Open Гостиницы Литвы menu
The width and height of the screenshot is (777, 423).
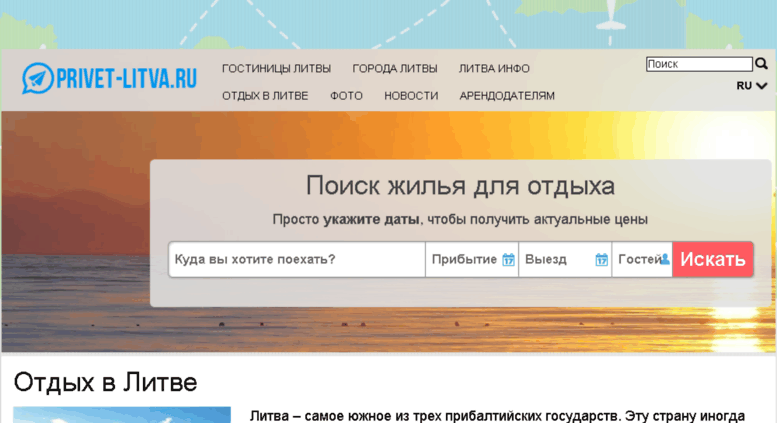(277, 68)
